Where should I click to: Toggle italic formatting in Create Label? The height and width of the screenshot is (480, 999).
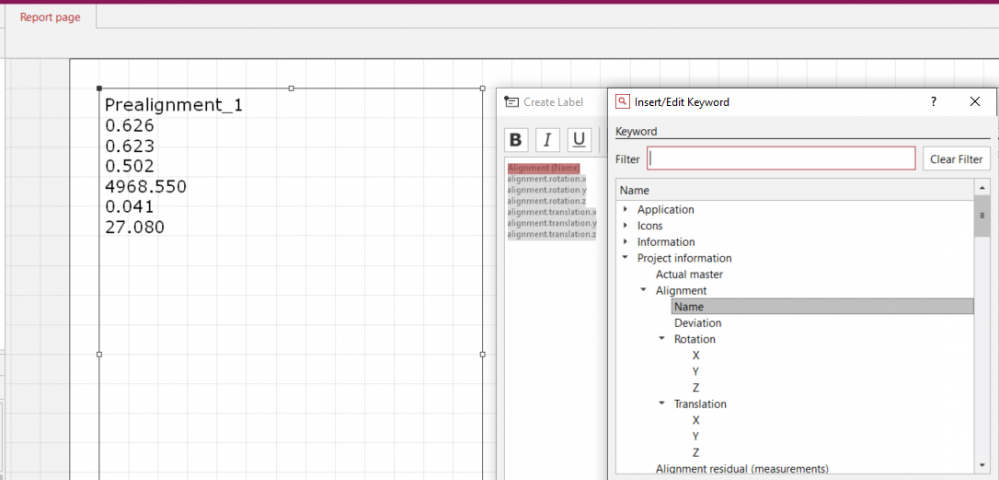coord(547,139)
